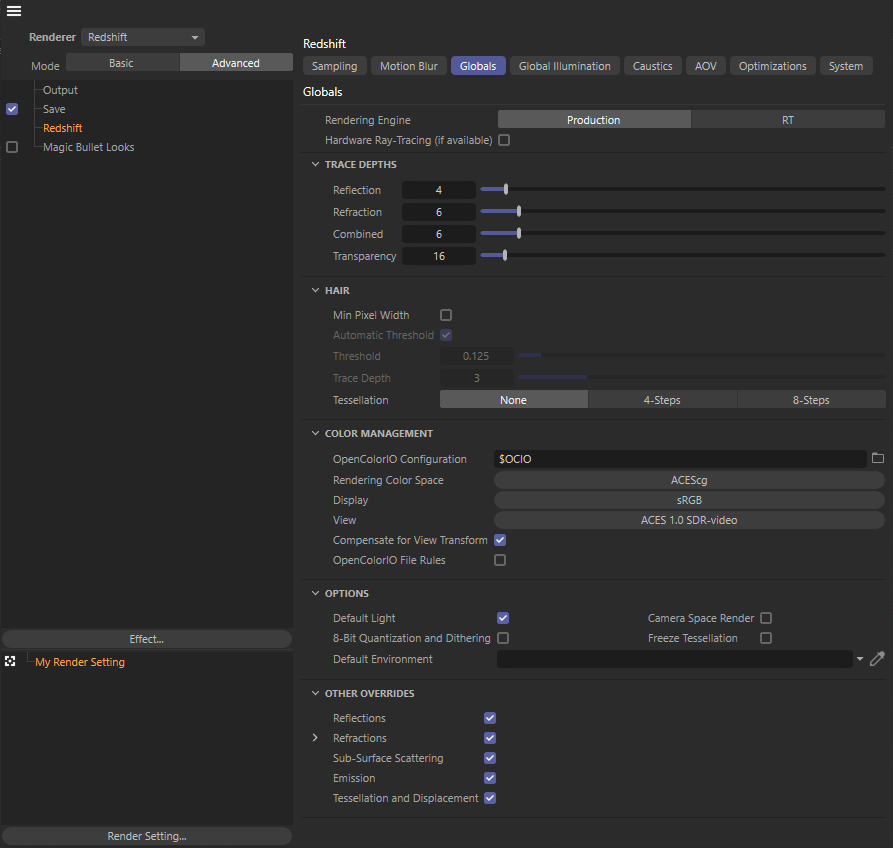Click the OpenColorIO Configuration $OCIO field
893x848 pixels.
tap(680, 459)
